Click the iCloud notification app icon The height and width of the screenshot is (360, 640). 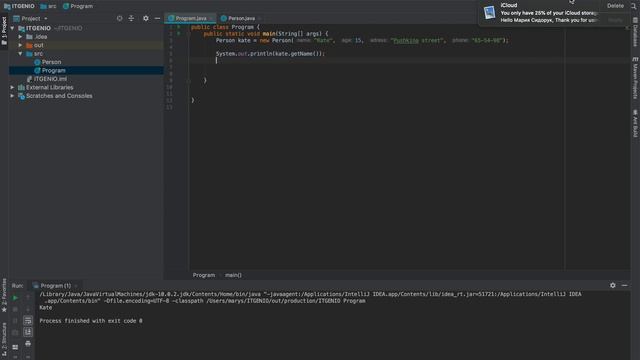(489, 12)
